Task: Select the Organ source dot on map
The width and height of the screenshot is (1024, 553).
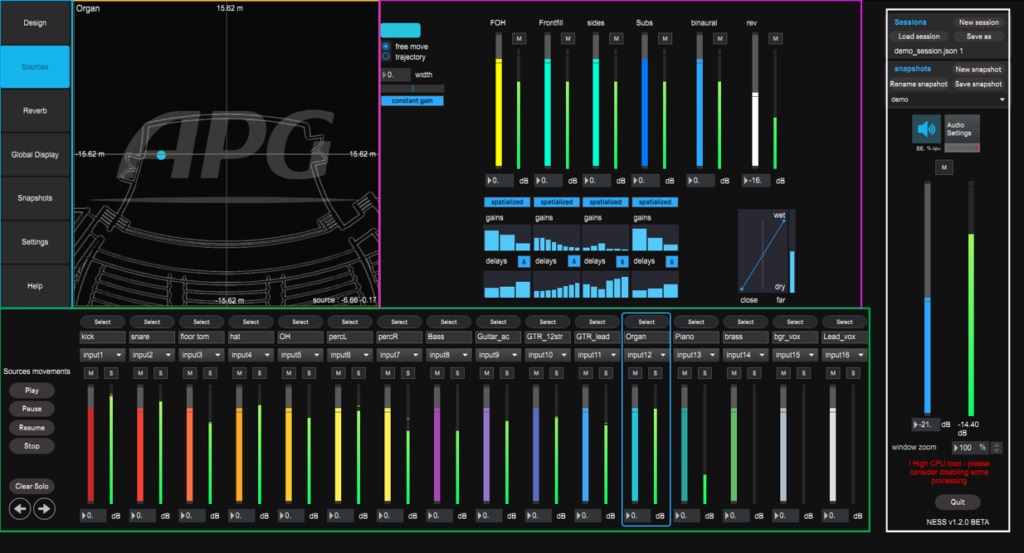Action: (x=161, y=155)
